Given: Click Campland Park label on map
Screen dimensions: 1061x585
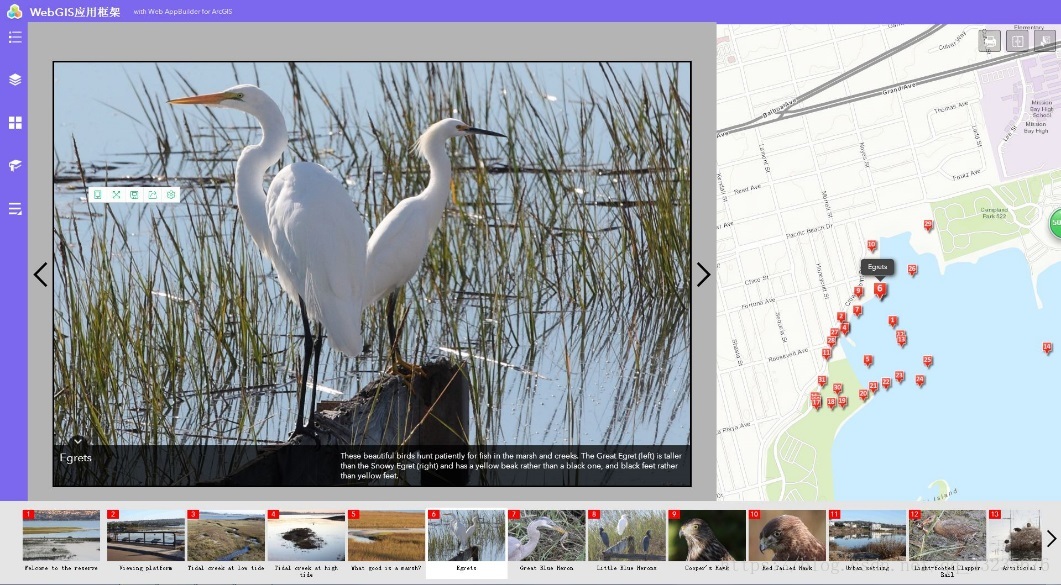Looking at the screenshot, I should coord(994,212).
